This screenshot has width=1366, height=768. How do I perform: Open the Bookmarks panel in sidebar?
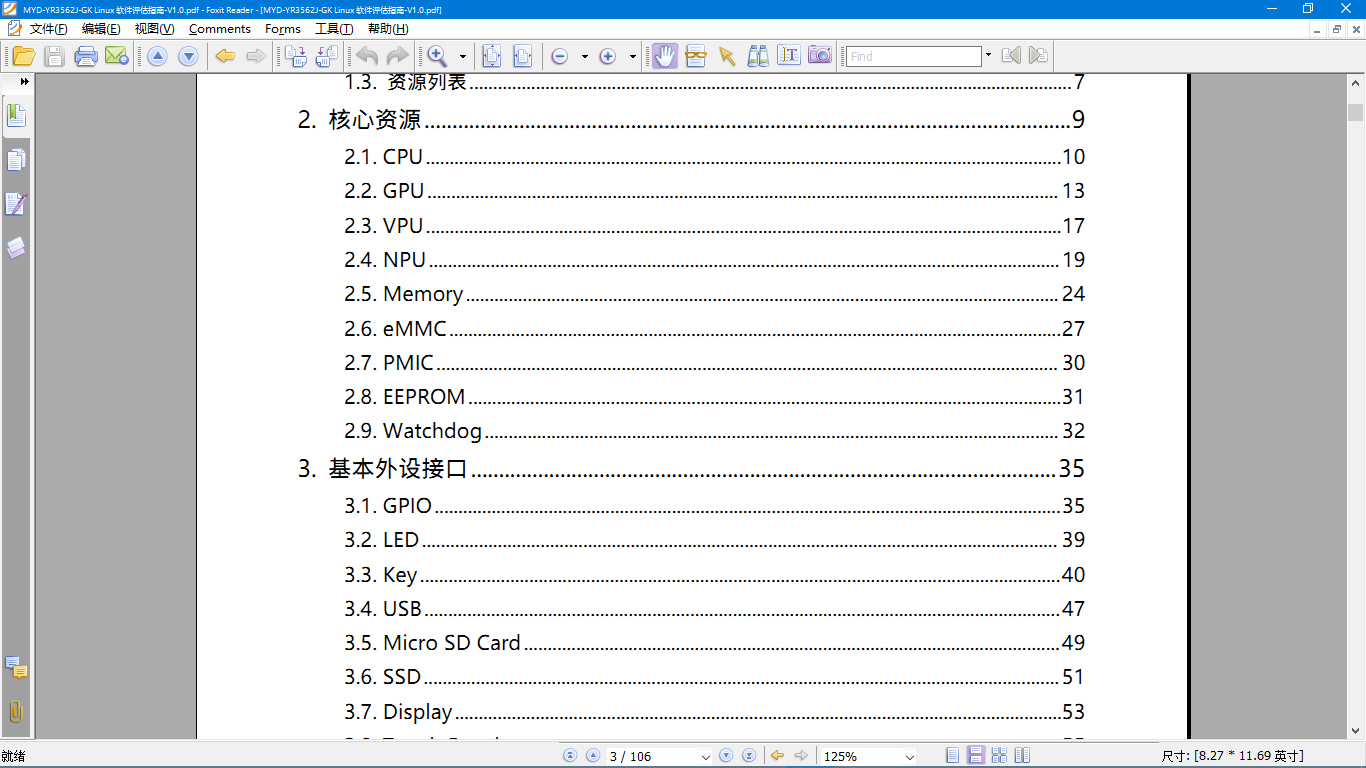tap(16, 116)
